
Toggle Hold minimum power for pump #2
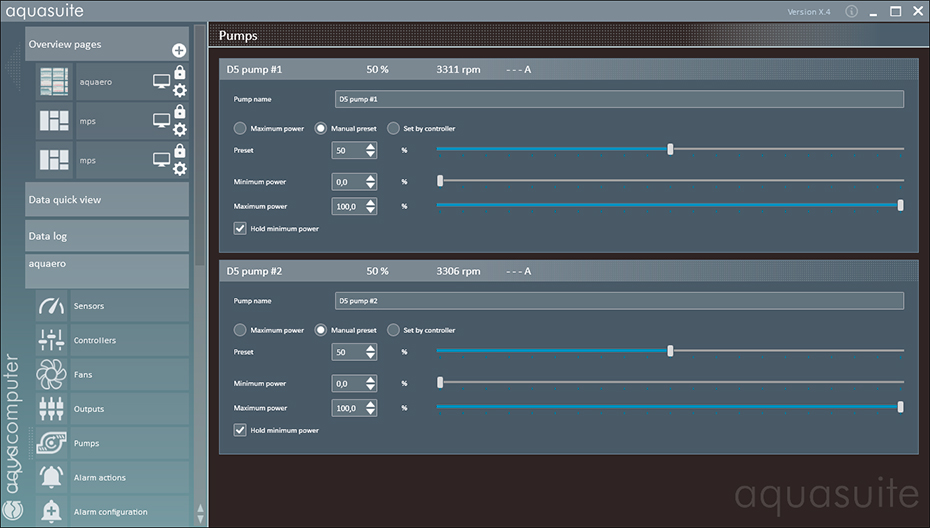click(240, 430)
